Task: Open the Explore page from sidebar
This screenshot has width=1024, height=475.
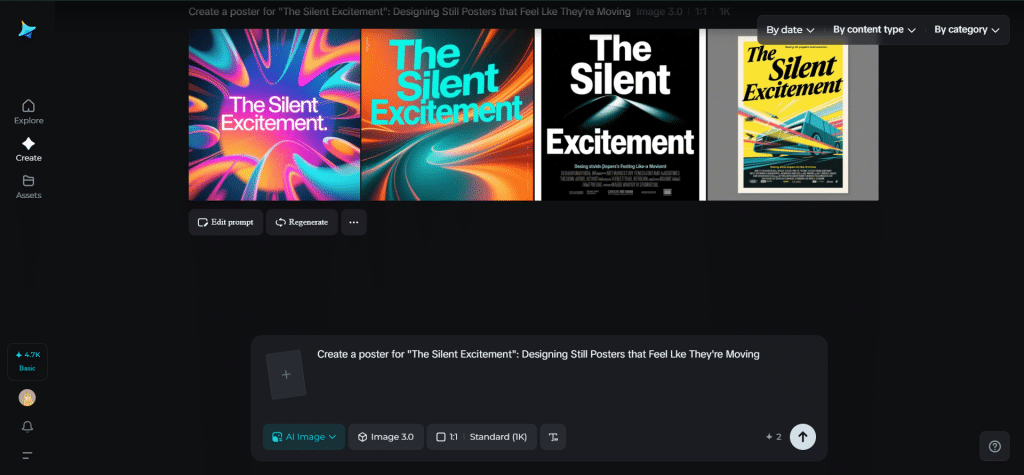Action: pyautogui.click(x=28, y=111)
